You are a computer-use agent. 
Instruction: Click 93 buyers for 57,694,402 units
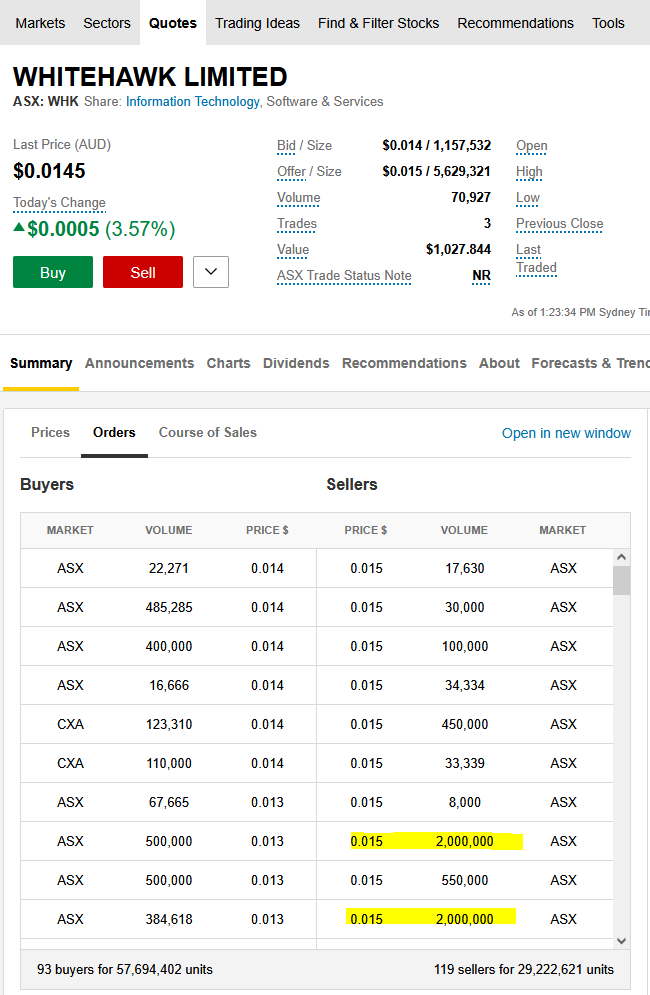124,970
